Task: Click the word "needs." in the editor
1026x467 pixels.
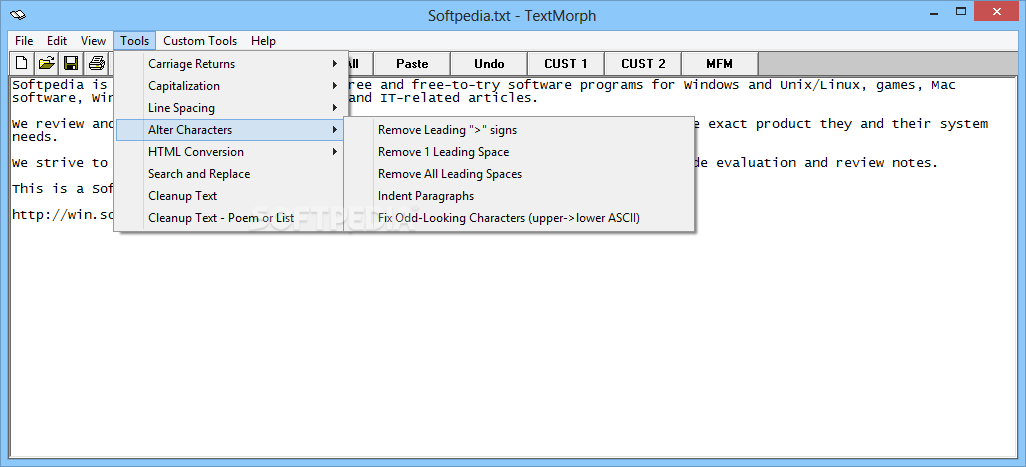Action: pos(35,137)
